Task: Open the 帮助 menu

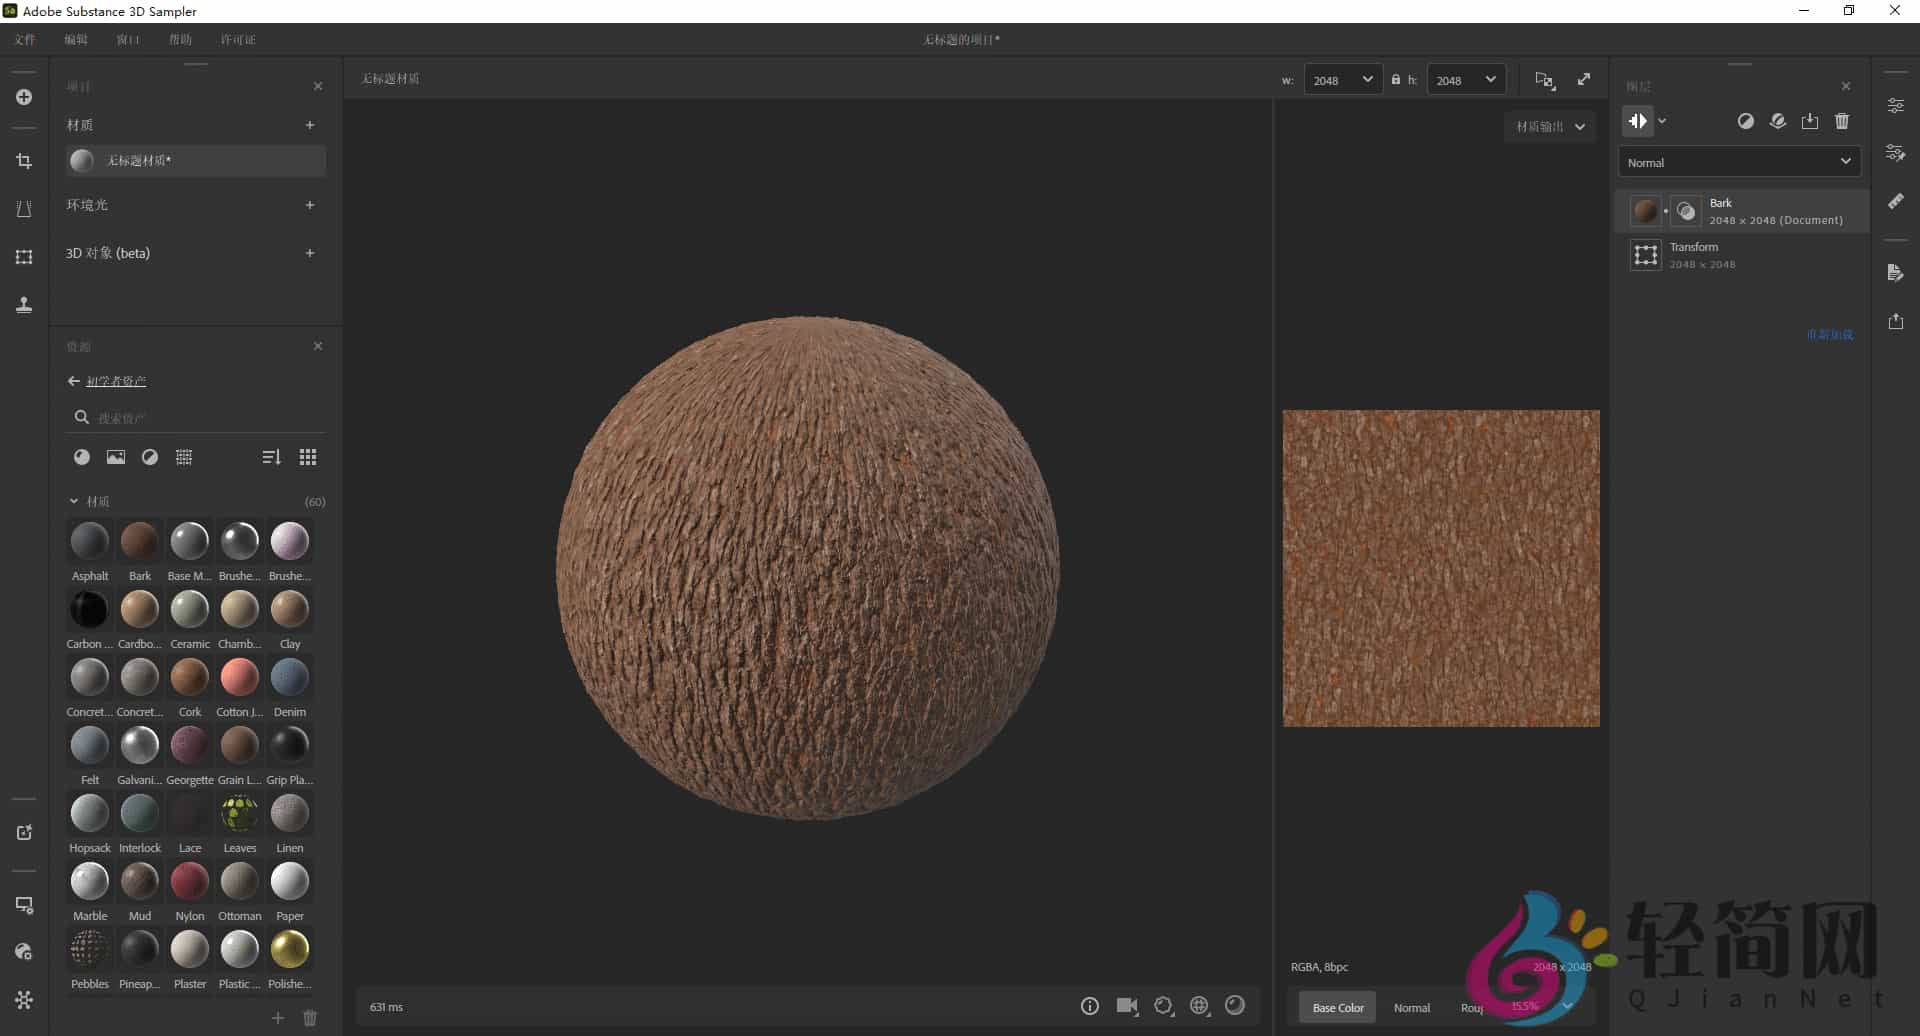Action: (180, 39)
